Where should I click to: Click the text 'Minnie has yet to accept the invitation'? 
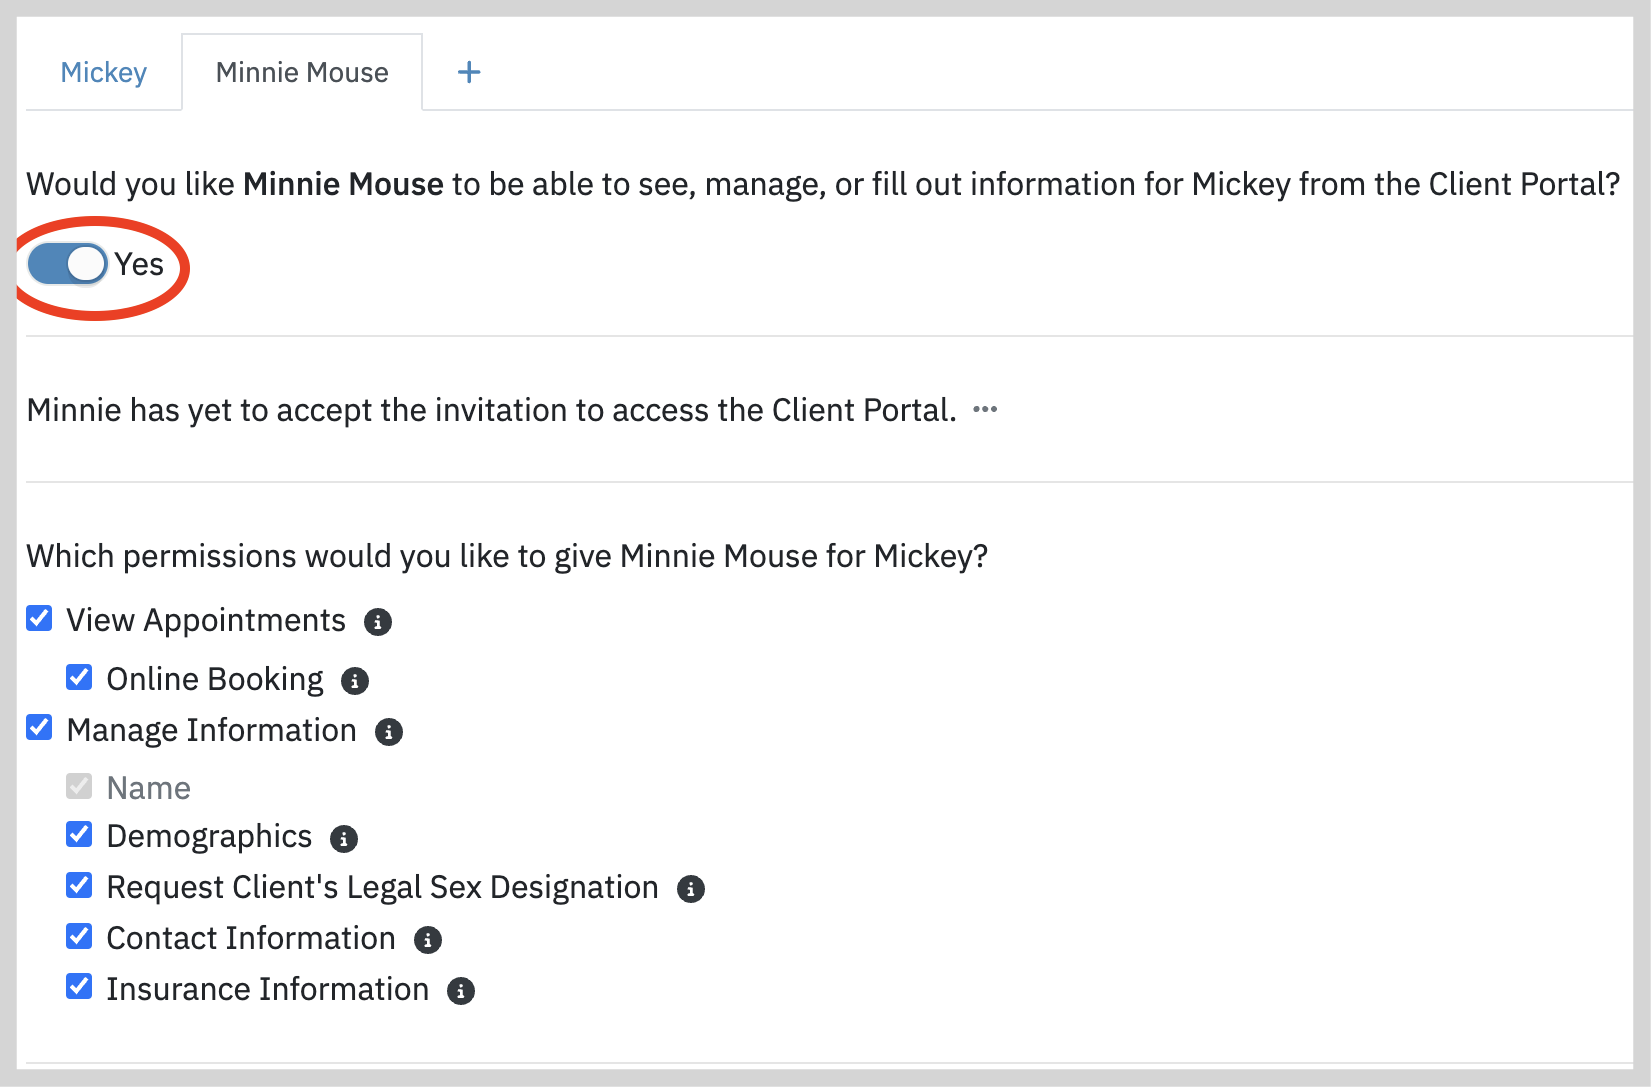315,410
